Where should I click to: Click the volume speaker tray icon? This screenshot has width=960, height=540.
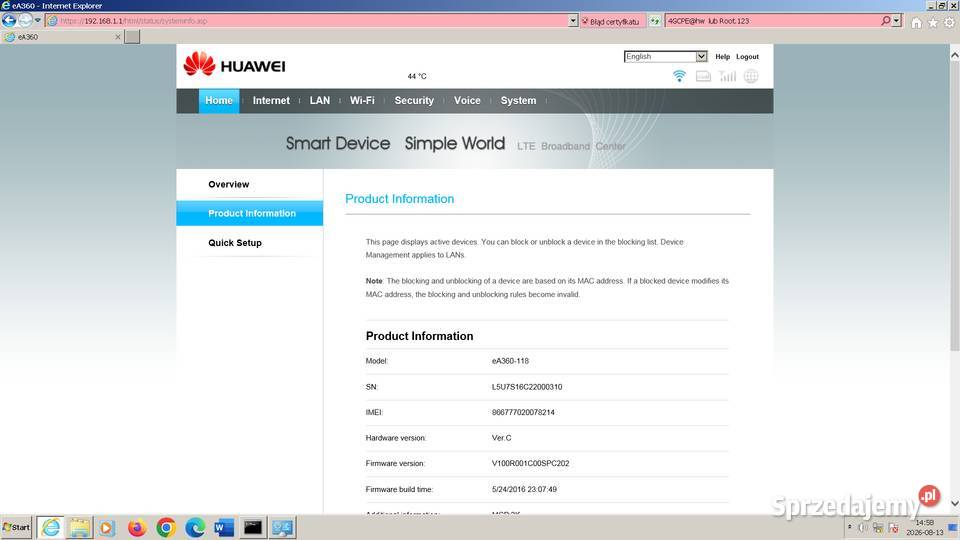862,527
